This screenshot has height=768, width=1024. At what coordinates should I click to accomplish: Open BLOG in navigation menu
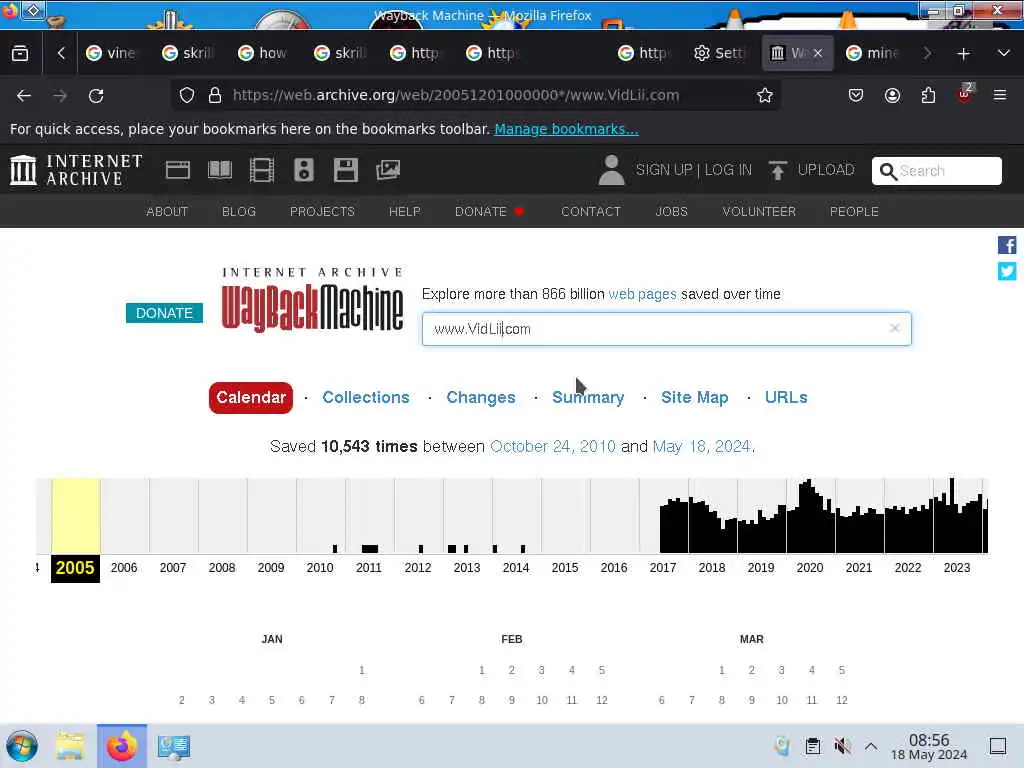click(x=238, y=212)
